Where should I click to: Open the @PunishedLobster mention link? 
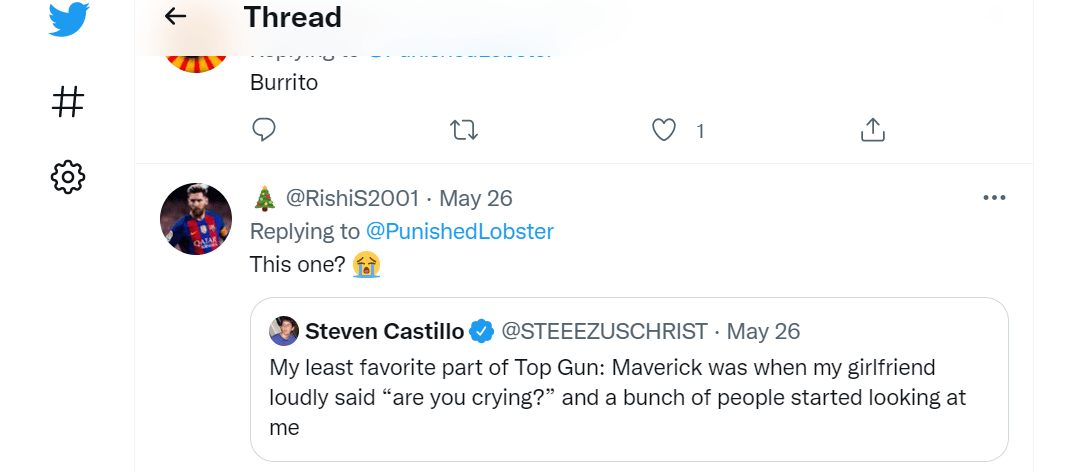459,231
